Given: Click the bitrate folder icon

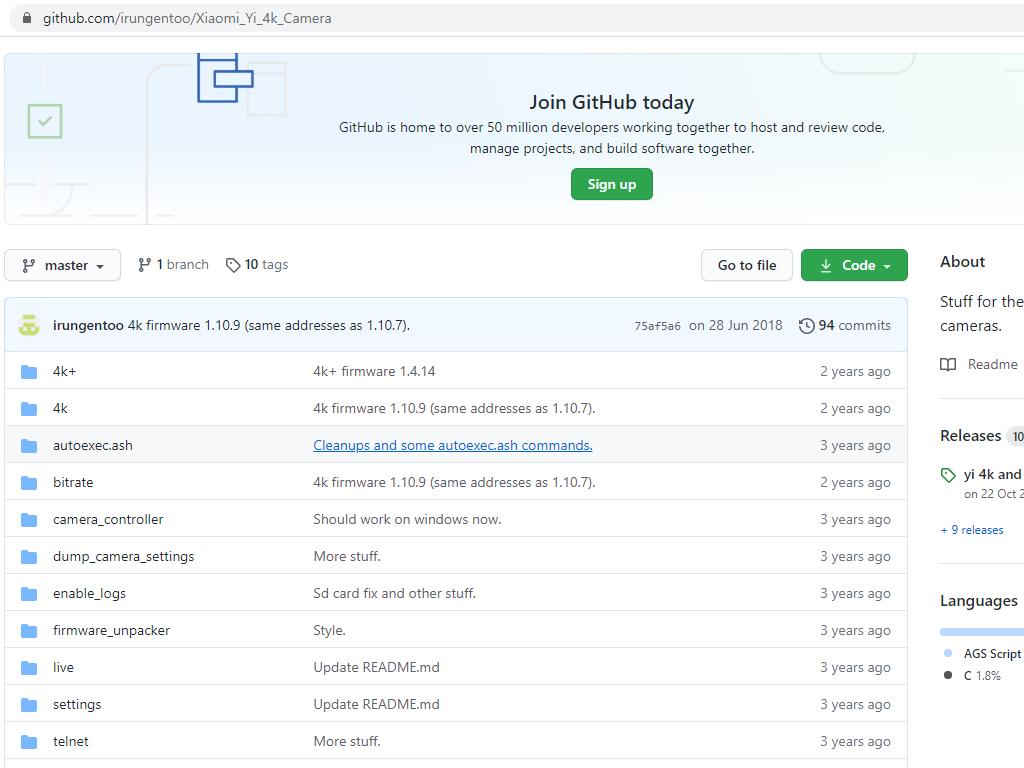Looking at the screenshot, I should point(29,483).
